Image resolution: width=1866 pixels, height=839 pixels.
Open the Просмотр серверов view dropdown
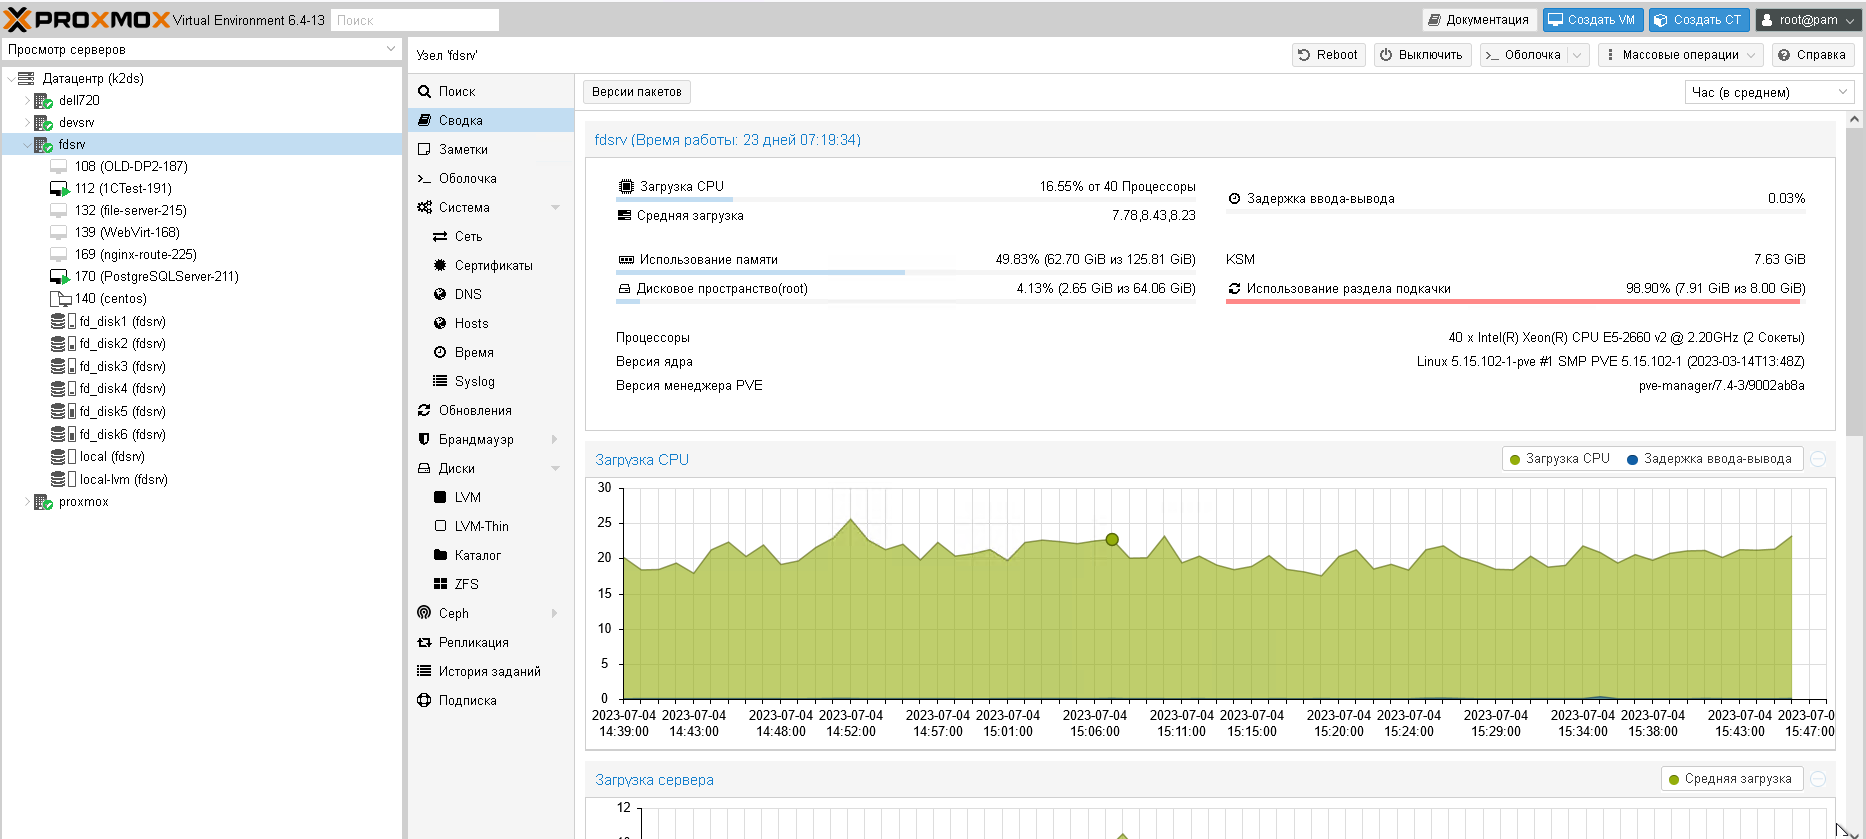coord(391,50)
